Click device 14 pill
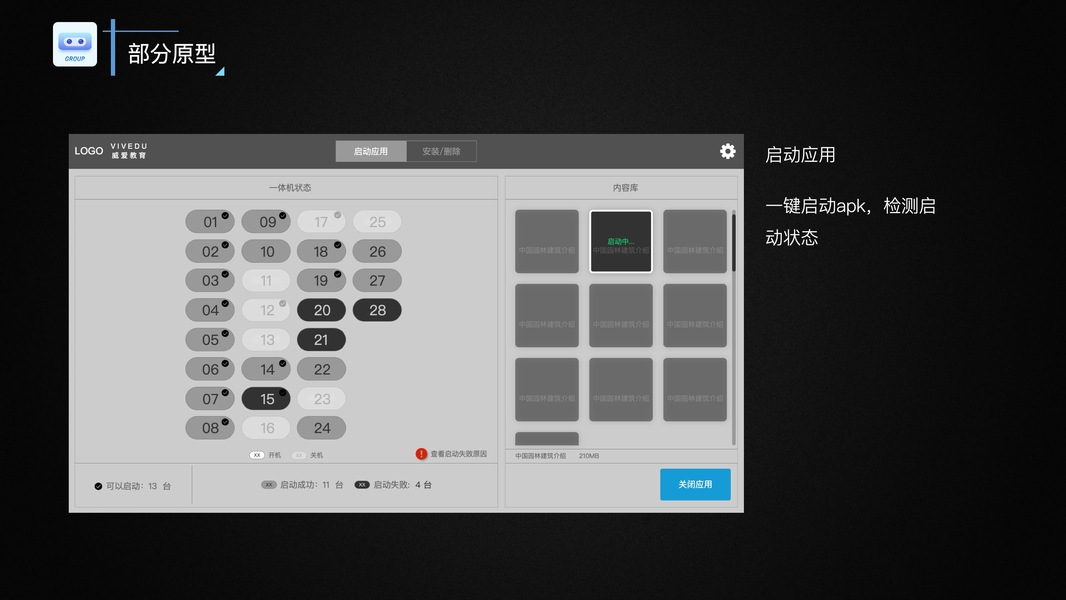The width and height of the screenshot is (1066, 600). pos(266,369)
